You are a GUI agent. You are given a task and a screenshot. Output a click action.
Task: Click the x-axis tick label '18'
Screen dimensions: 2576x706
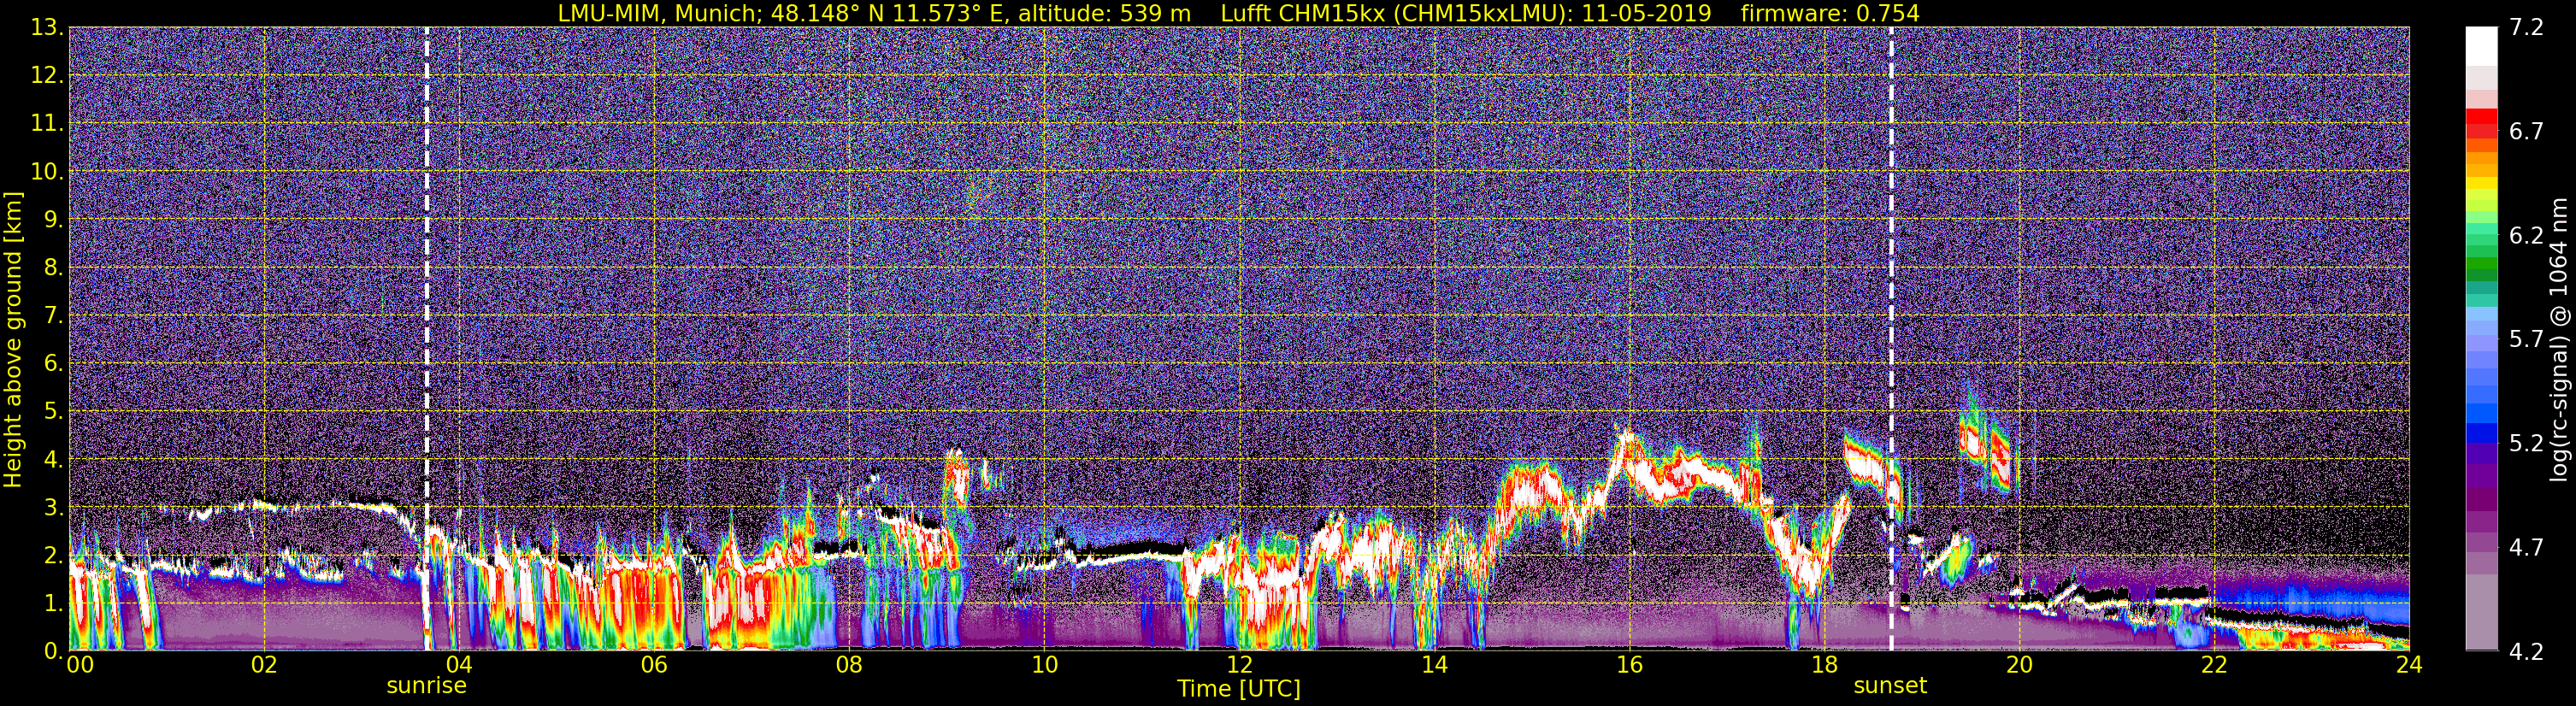(1824, 666)
